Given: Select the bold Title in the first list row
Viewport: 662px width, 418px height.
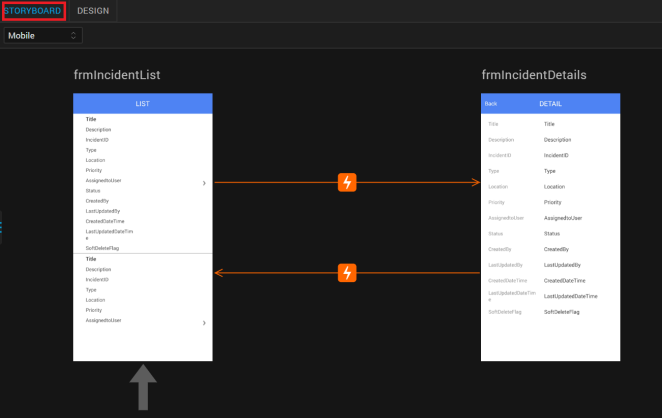Looking at the screenshot, I should (91, 119).
